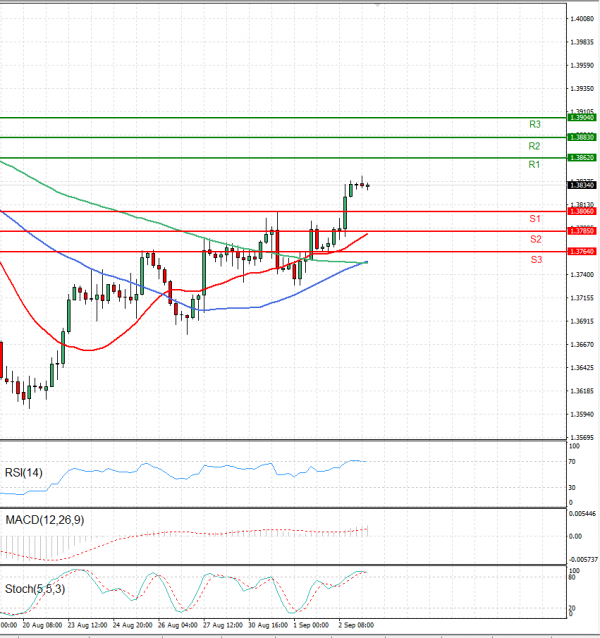Select the 1.38060 support price tag
The height and width of the screenshot is (638, 600).
click(582, 212)
